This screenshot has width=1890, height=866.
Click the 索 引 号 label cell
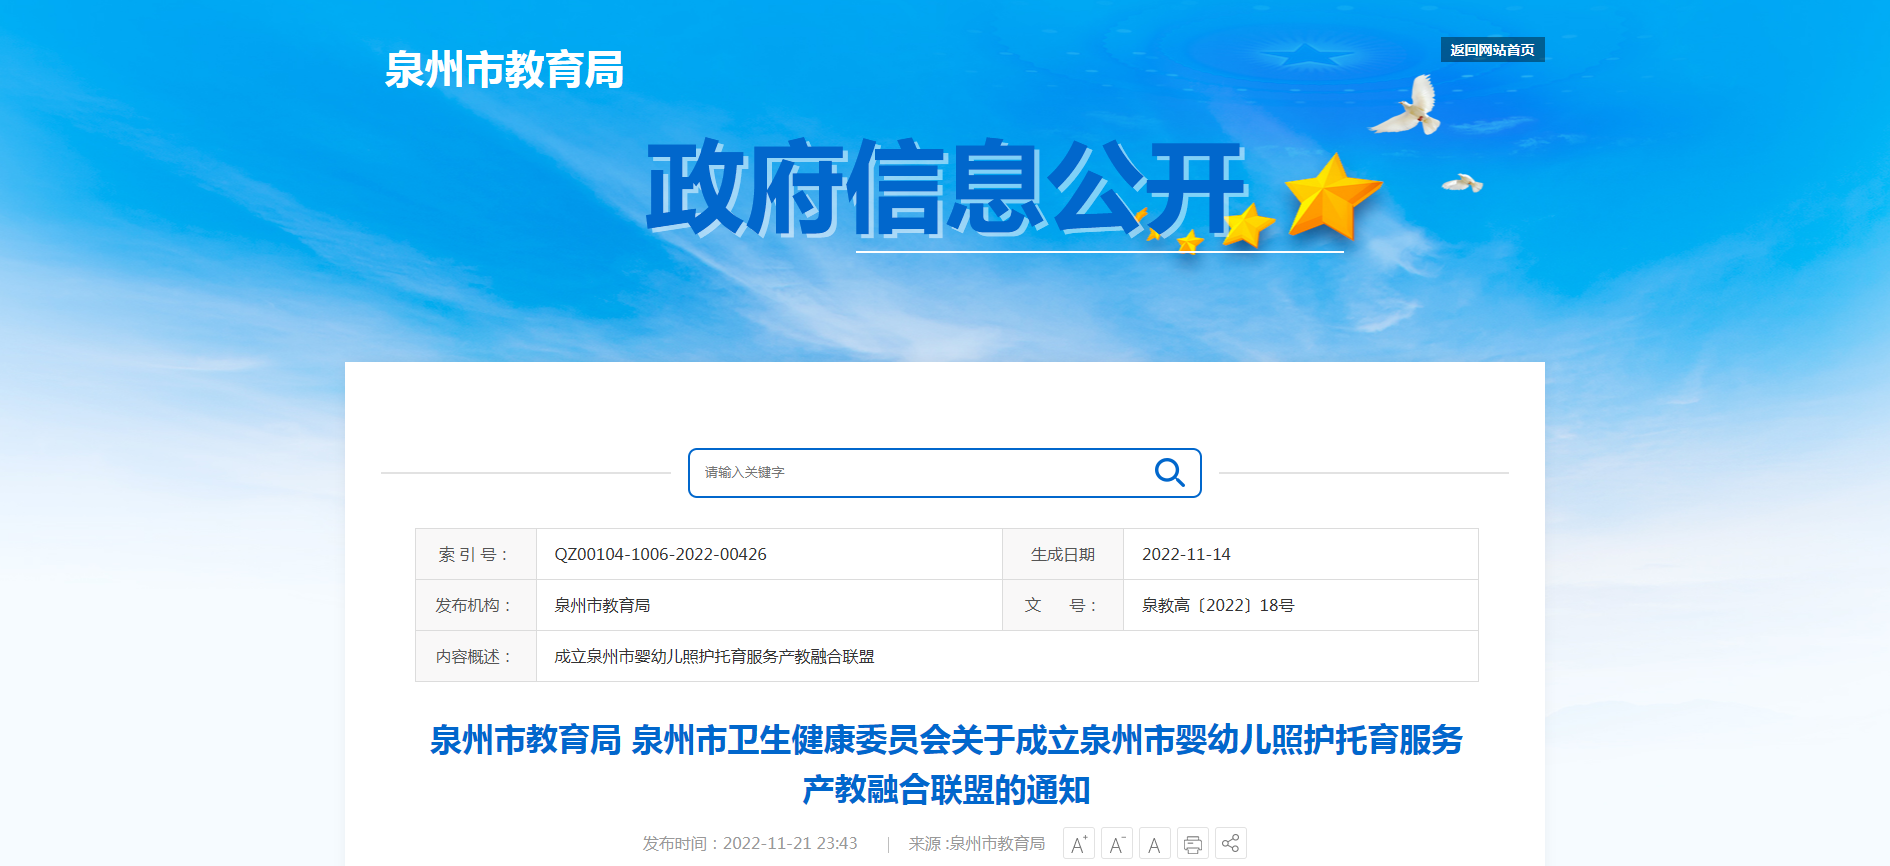tap(476, 554)
